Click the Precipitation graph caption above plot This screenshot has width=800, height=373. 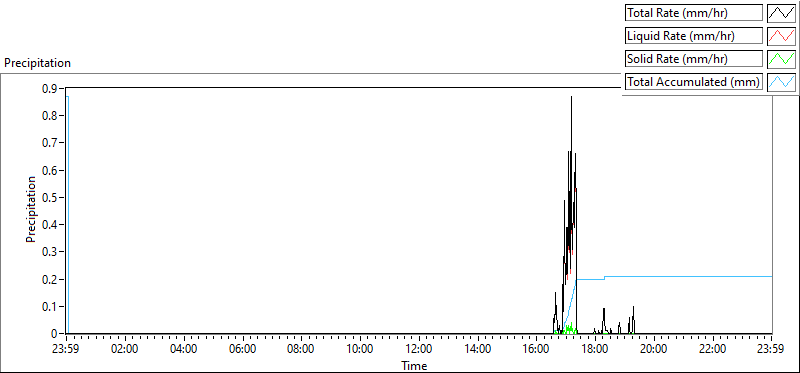[x=37, y=63]
